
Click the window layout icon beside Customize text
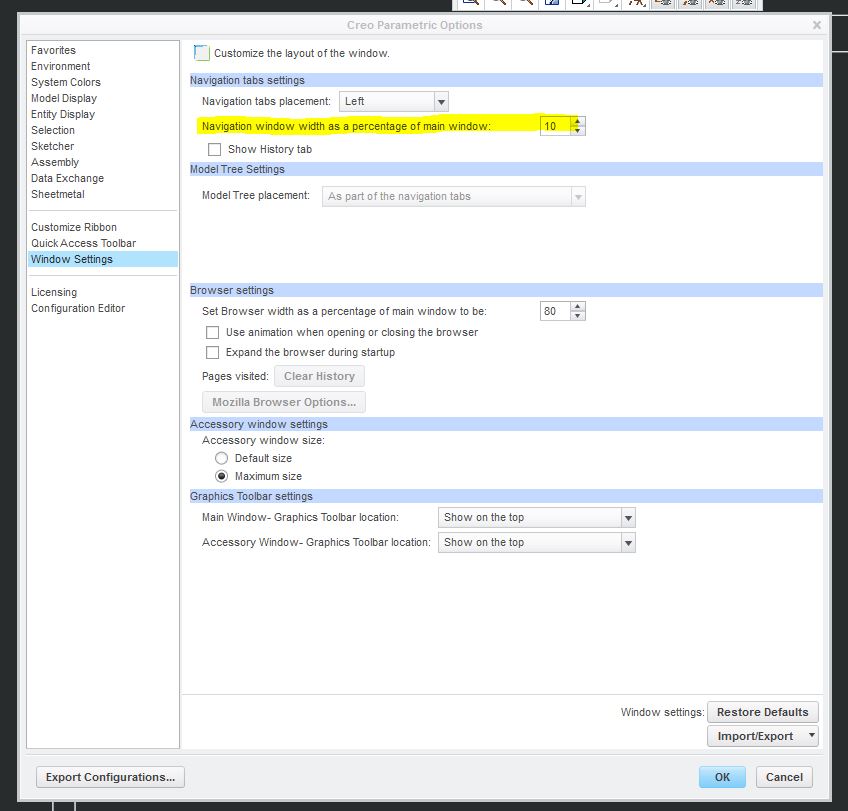pos(201,53)
